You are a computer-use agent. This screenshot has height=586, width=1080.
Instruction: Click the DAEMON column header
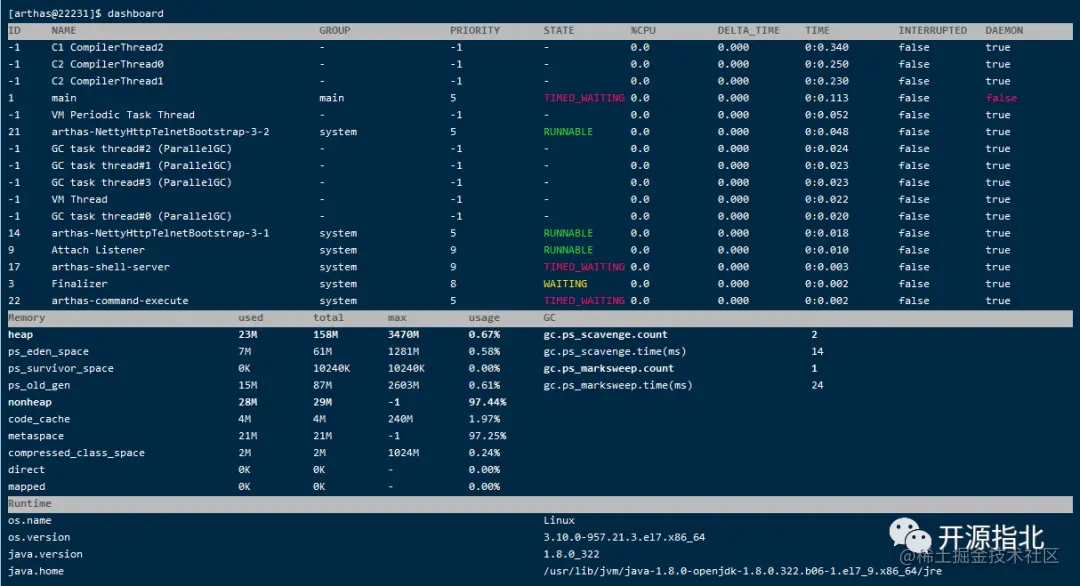[1004, 30]
